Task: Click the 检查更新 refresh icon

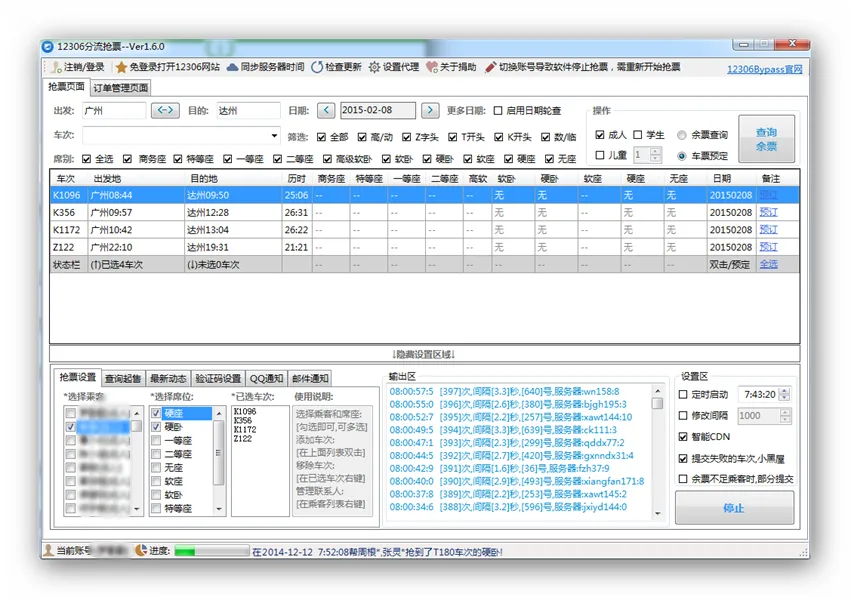Action: point(317,68)
